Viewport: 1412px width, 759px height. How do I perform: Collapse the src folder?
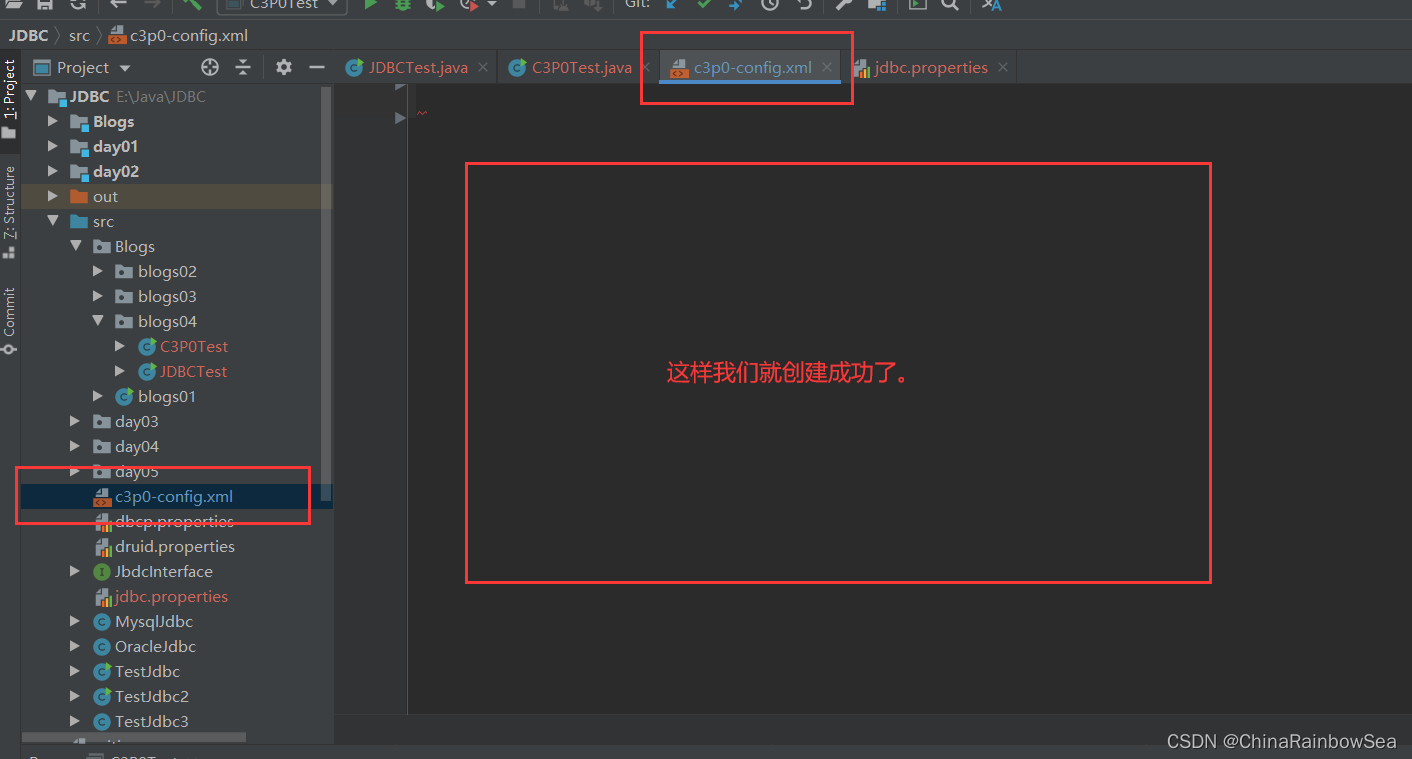(53, 221)
